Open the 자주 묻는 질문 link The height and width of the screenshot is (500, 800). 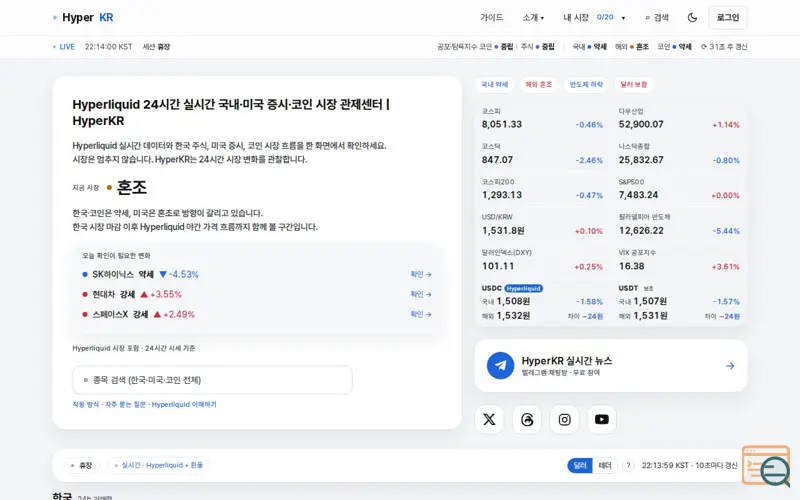[125, 405]
